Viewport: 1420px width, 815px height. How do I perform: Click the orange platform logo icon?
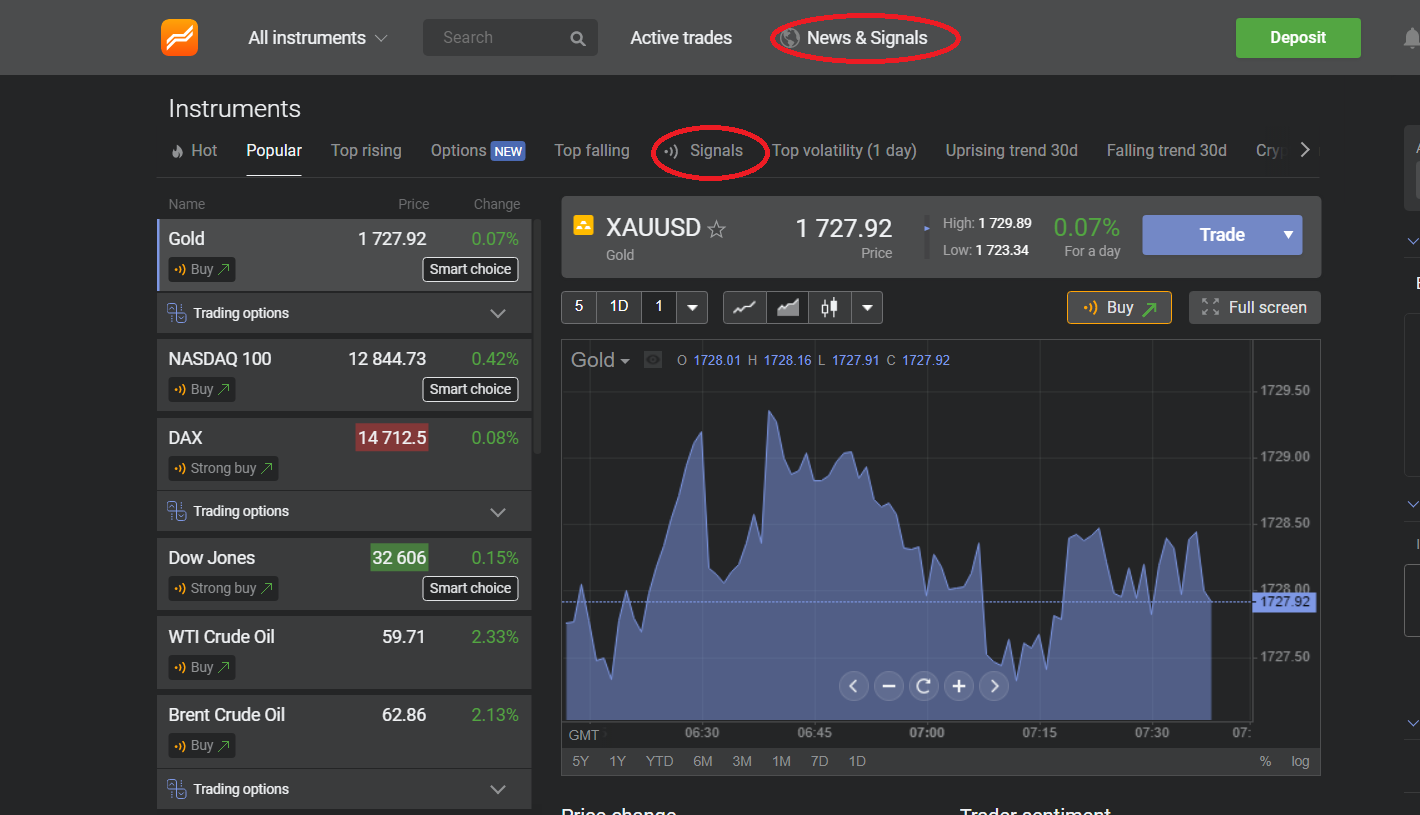(179, 38)
